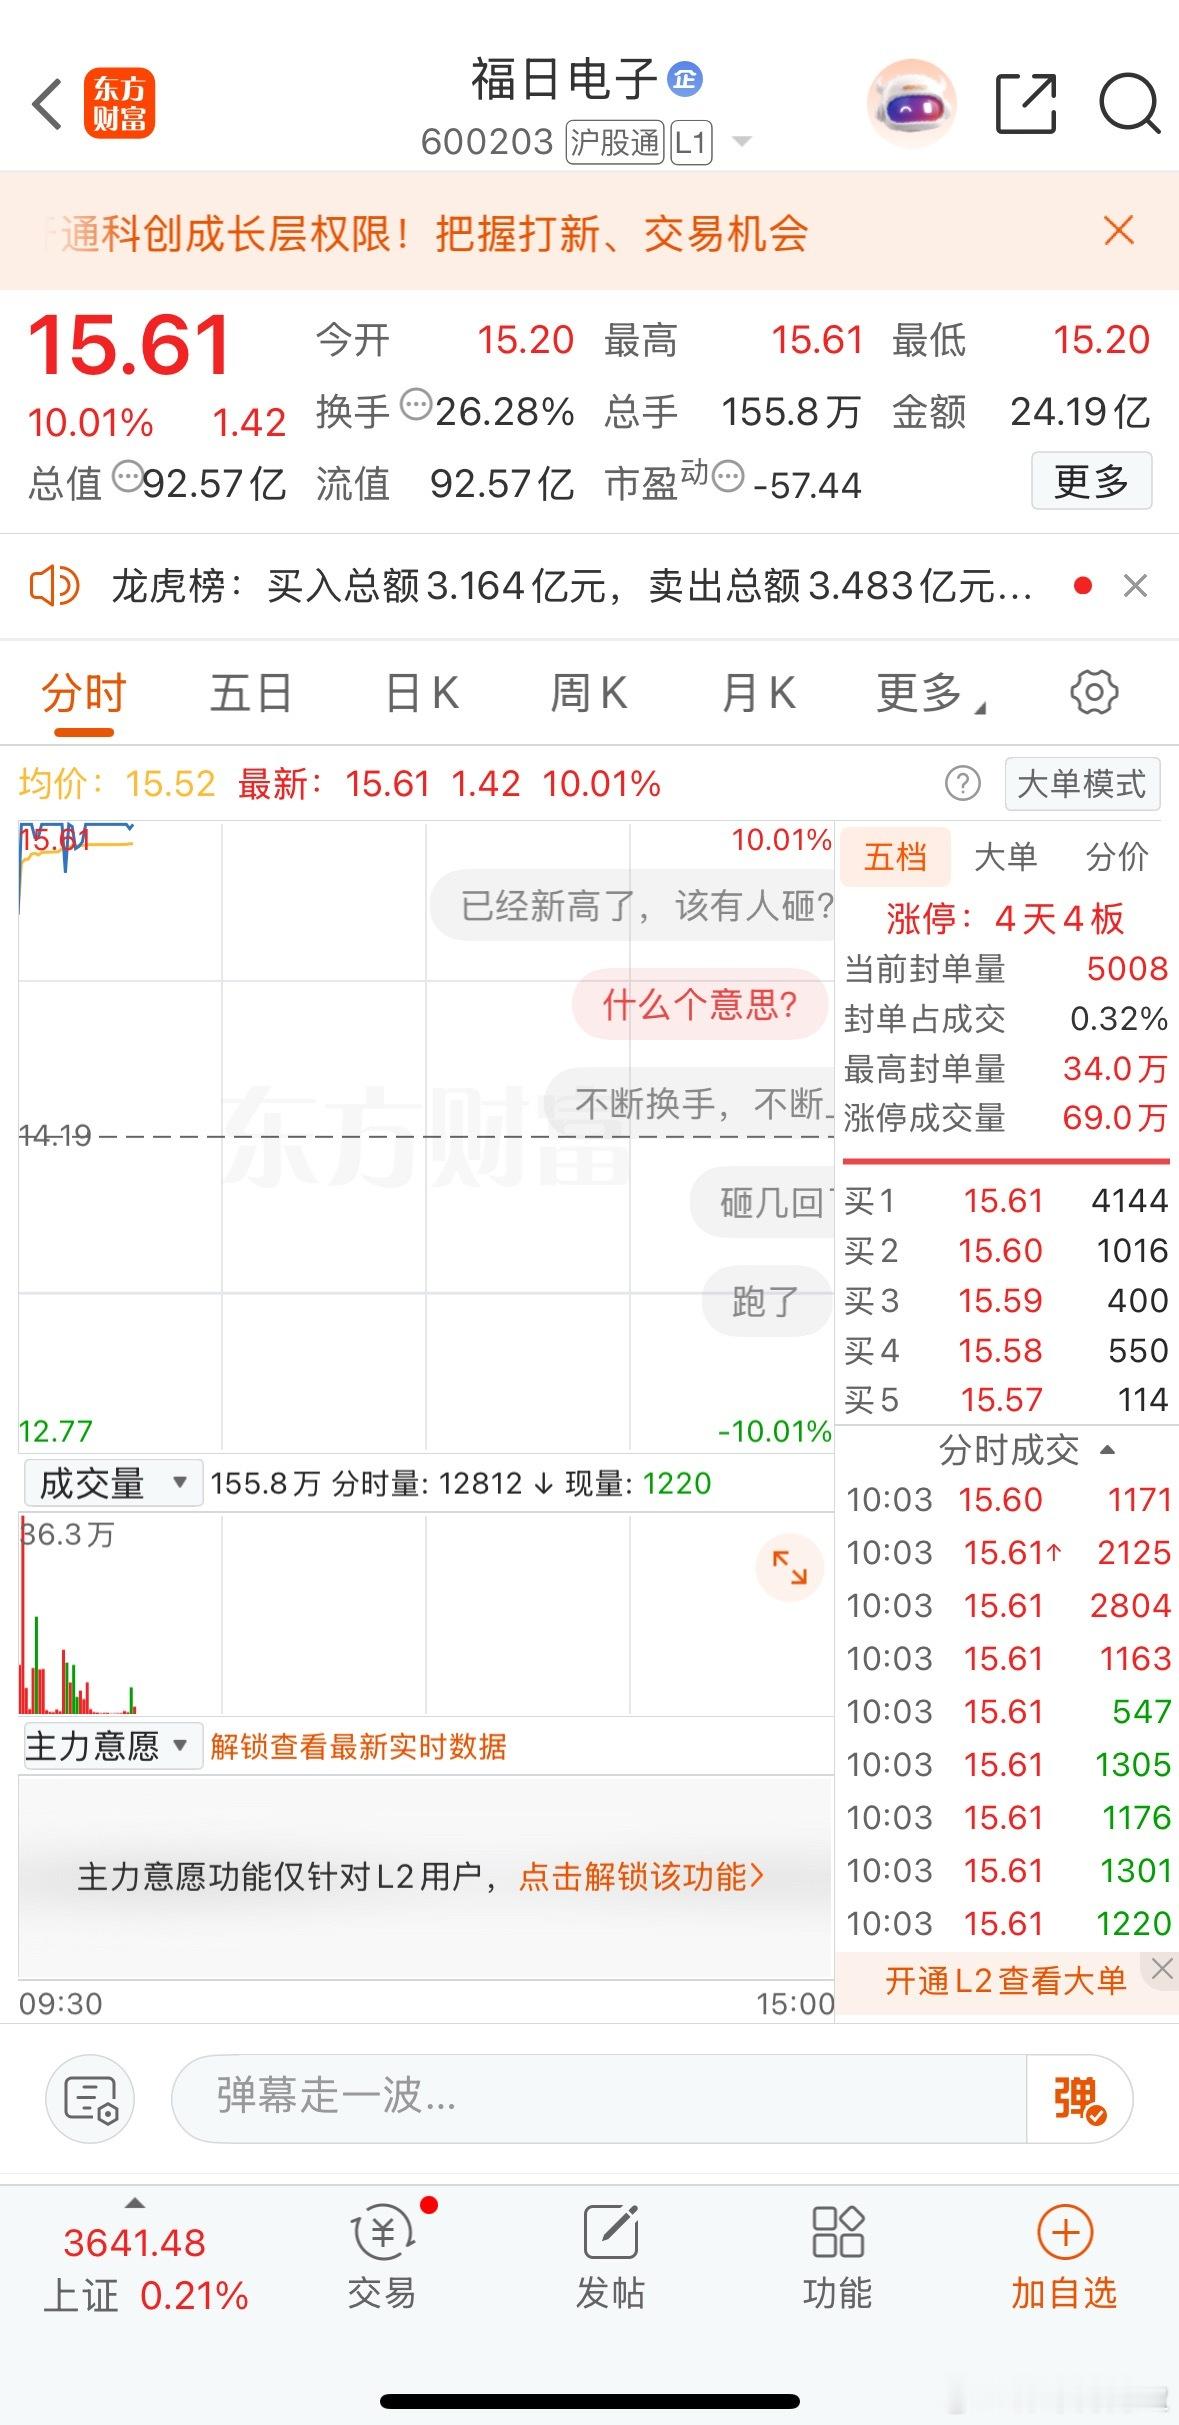Open the robot assistant avatar
This screenshot has width=1179, height=2425.
911,104
